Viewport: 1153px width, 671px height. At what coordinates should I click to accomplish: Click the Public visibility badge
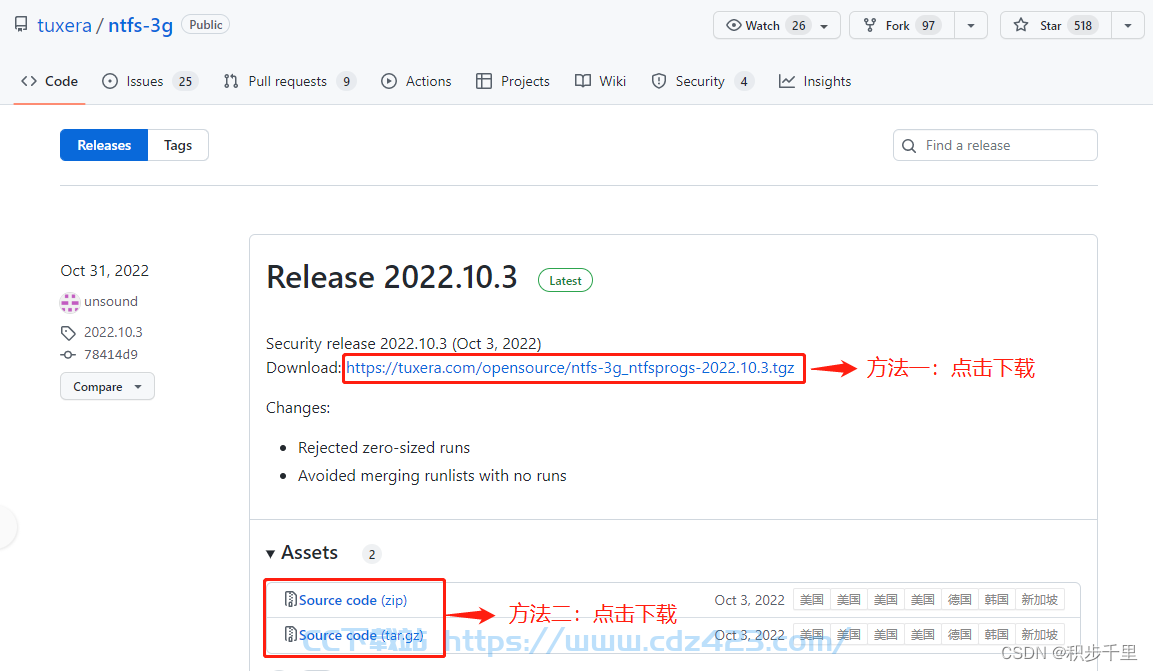[x=205, y=24]
